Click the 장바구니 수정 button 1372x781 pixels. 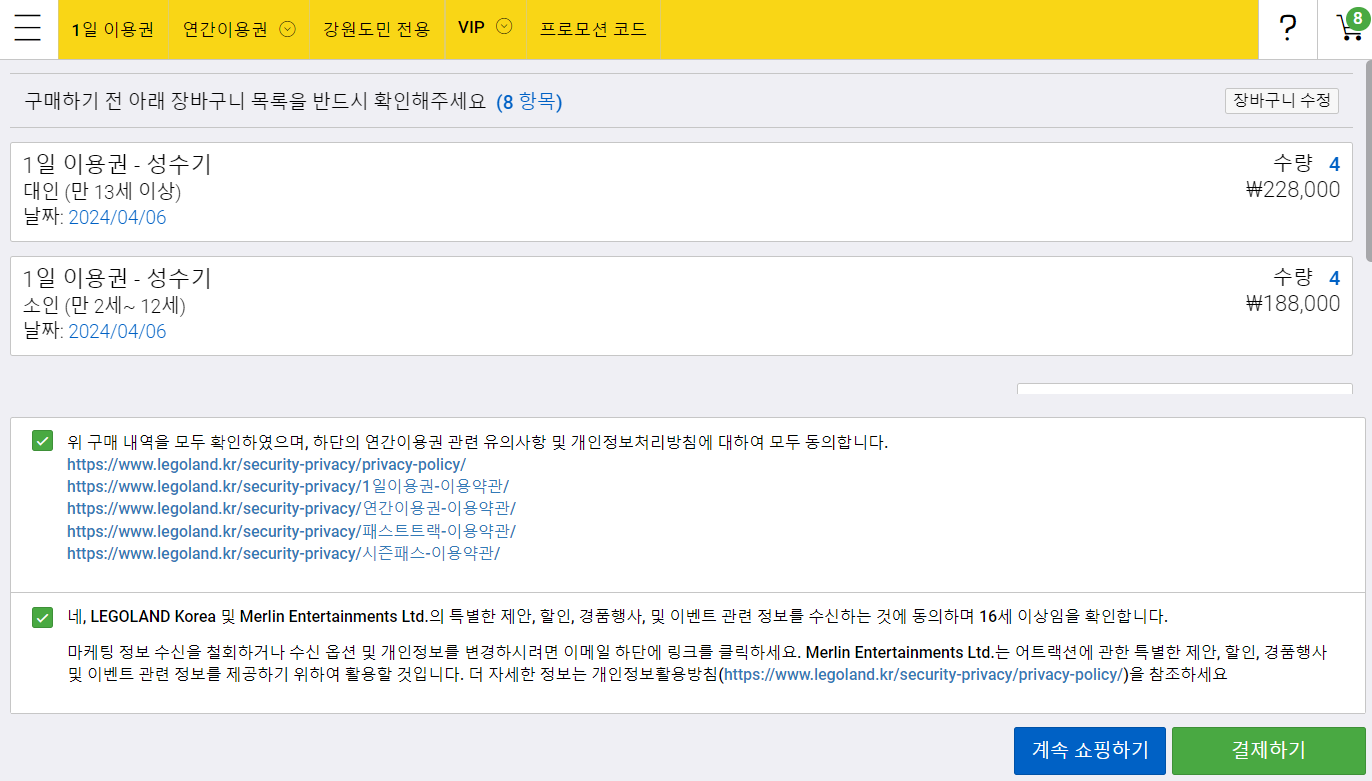point(1281,100)
